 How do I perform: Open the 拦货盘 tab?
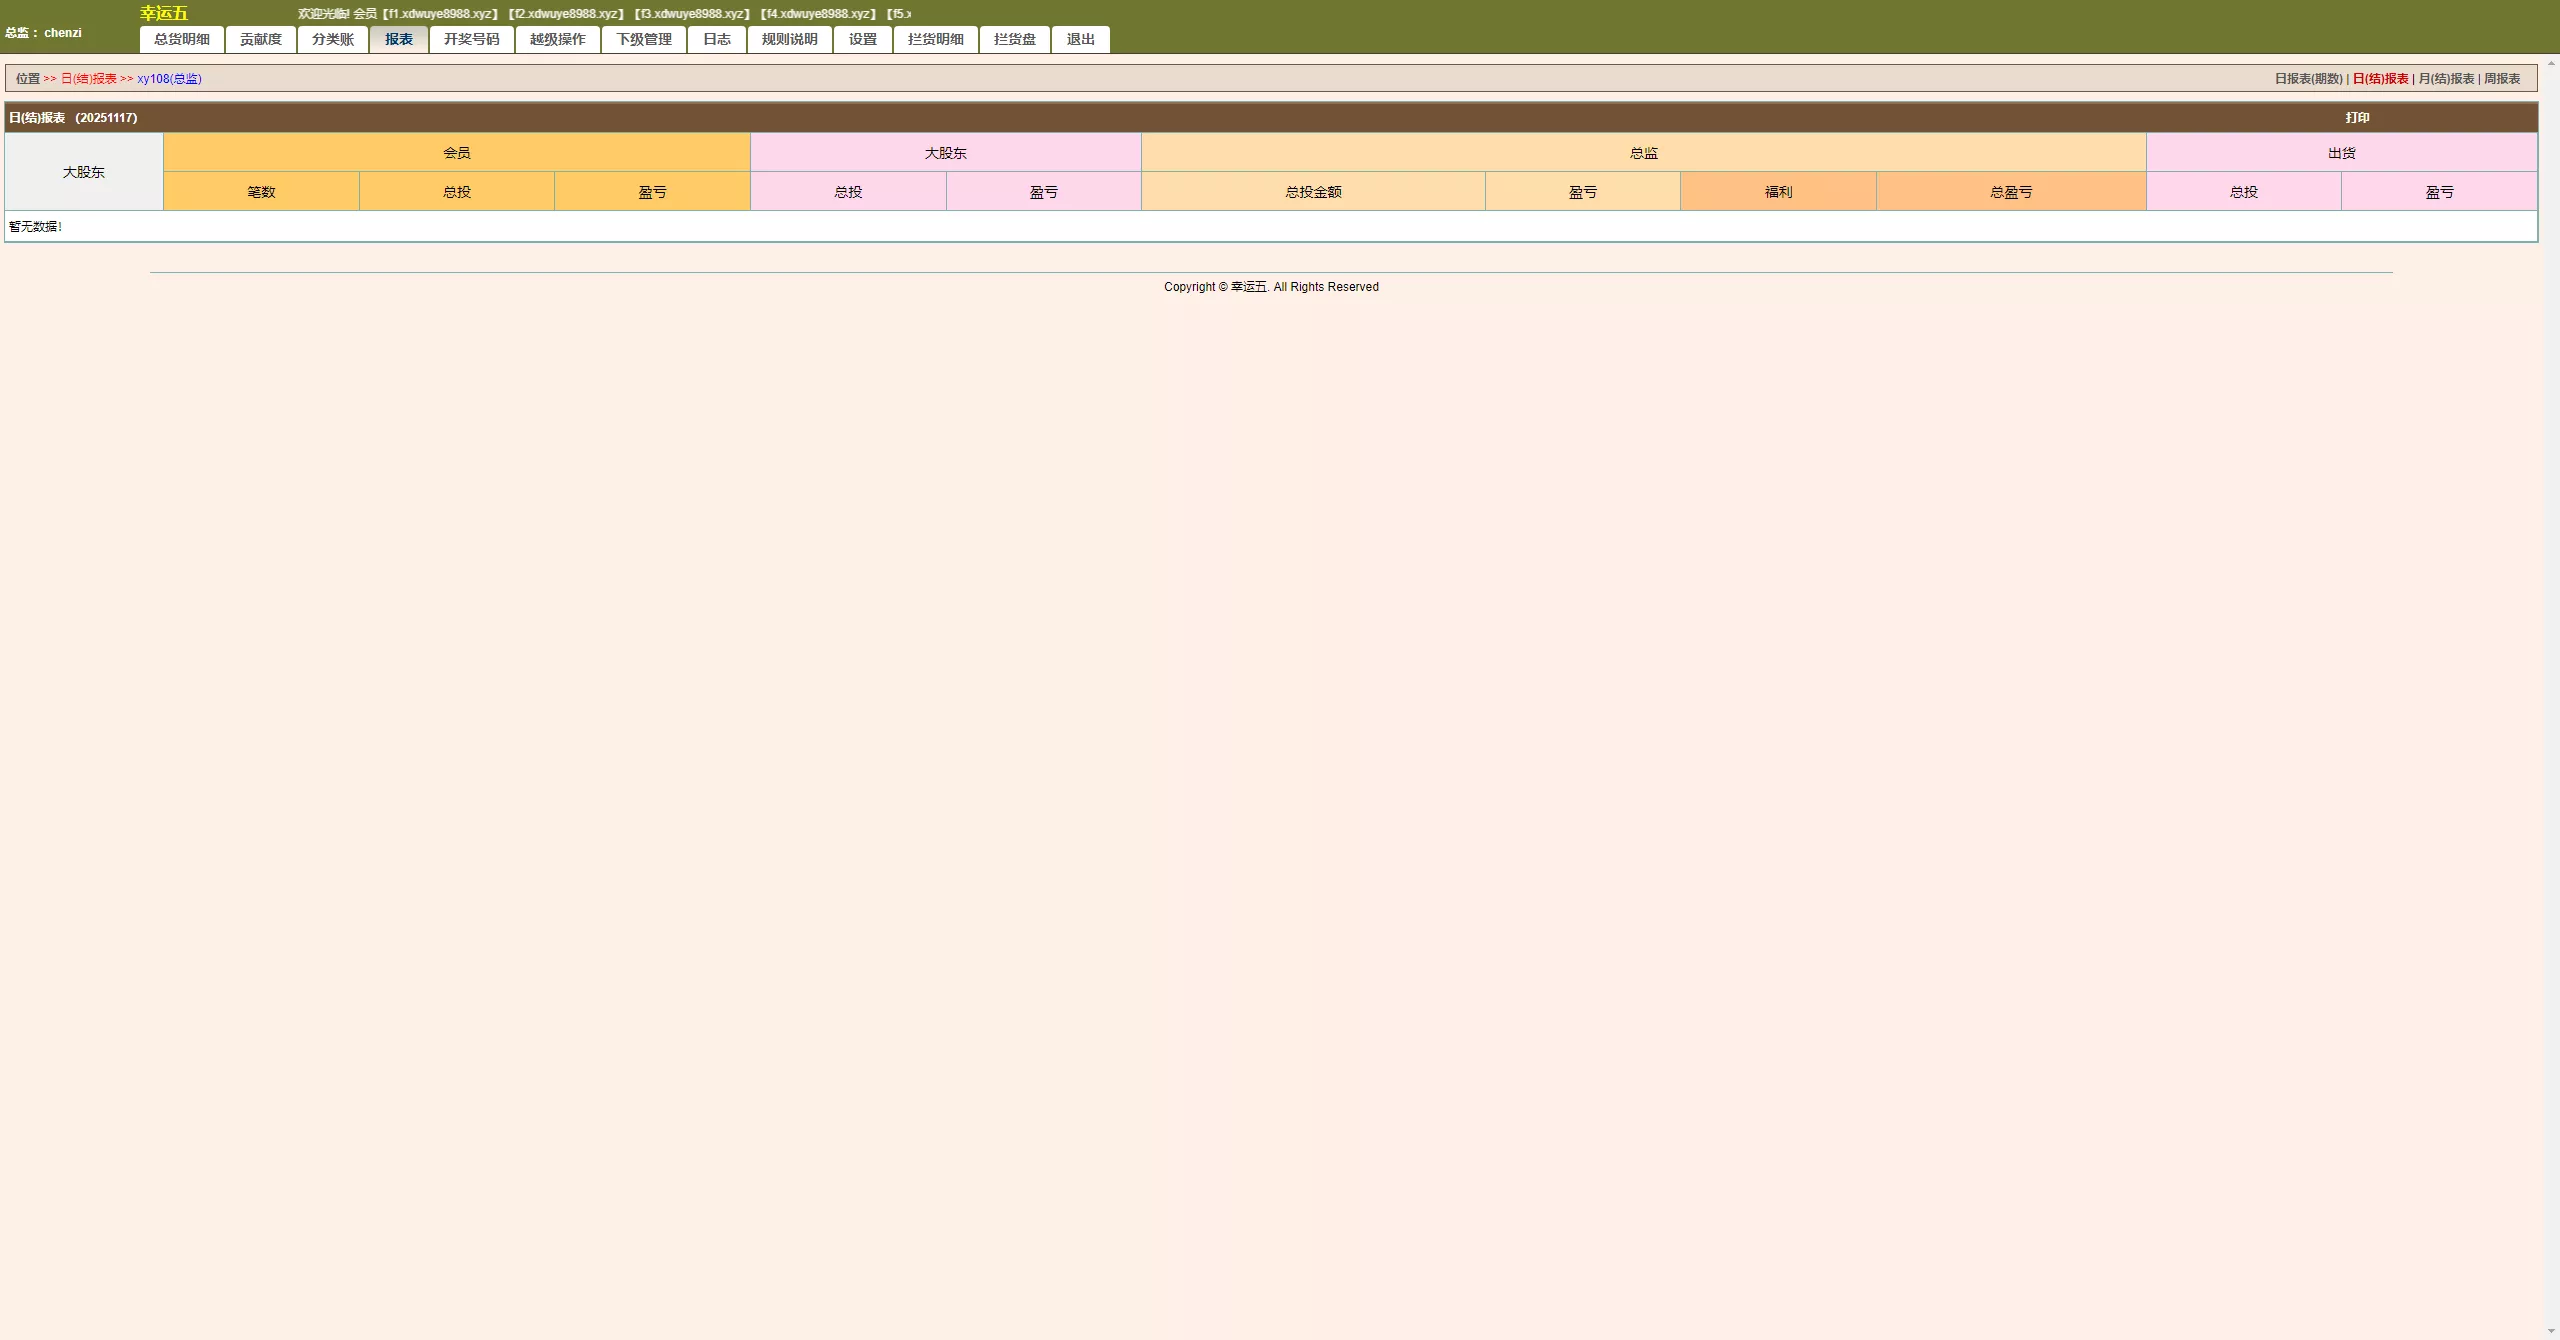coord(1015,39)
